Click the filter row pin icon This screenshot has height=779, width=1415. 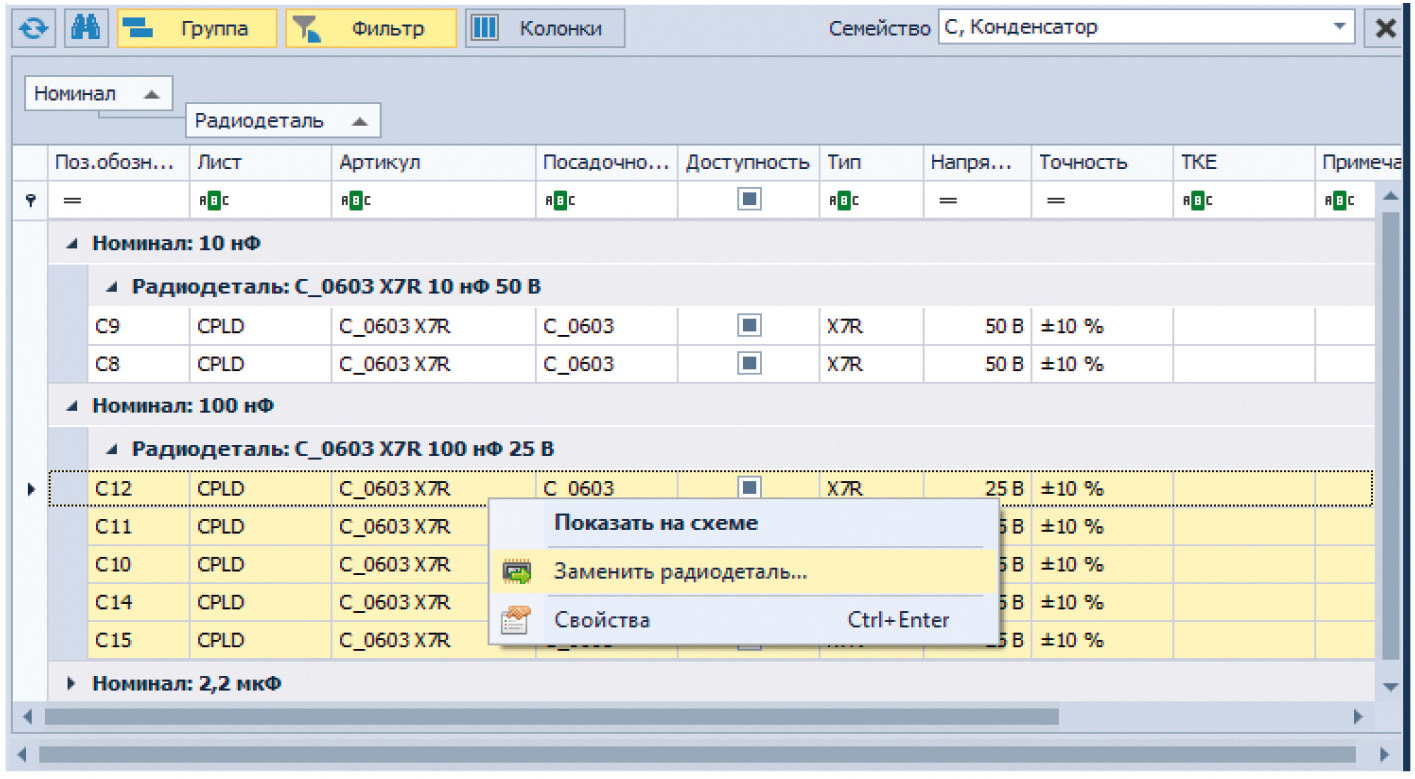31,201
